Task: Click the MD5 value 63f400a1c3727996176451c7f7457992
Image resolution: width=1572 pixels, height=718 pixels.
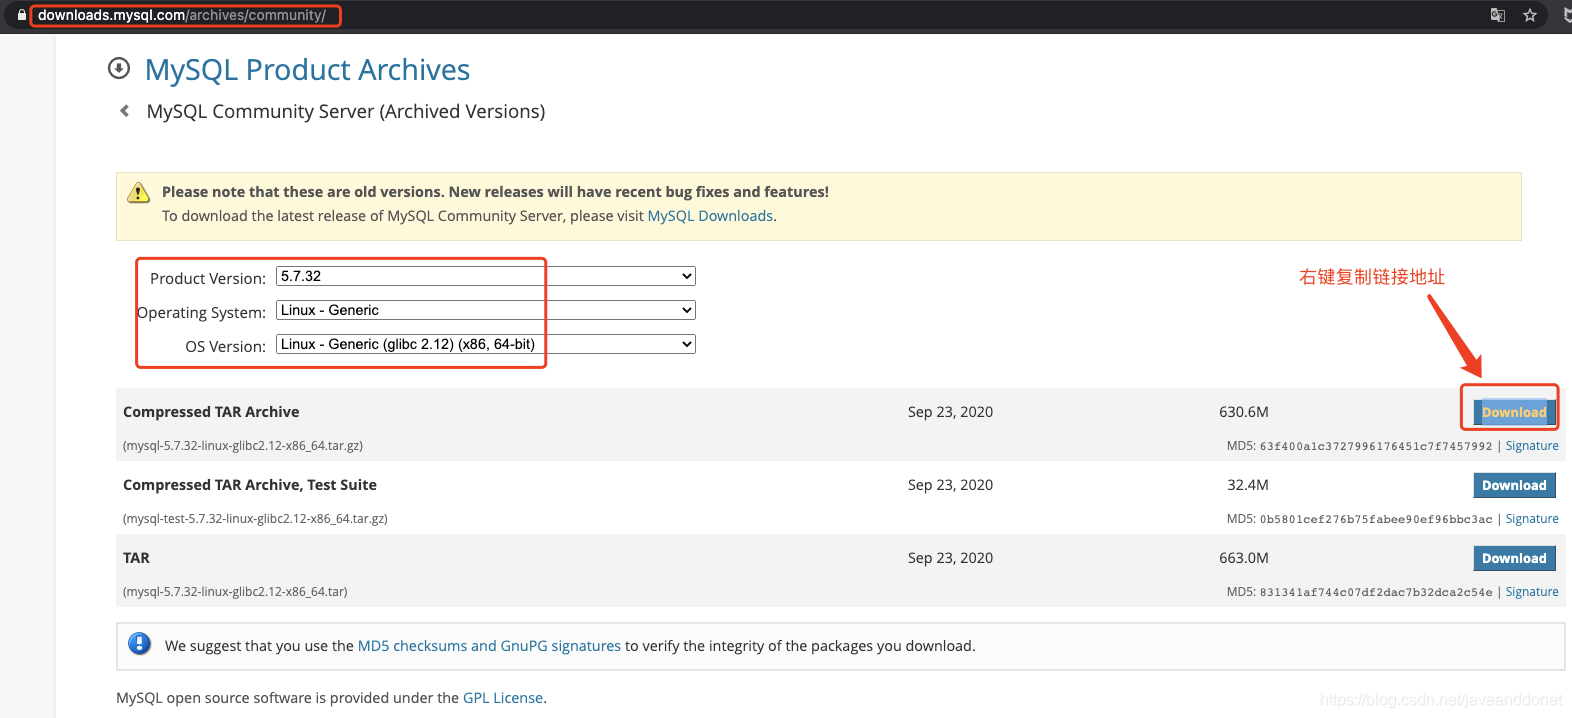Action: point(1376,447)
